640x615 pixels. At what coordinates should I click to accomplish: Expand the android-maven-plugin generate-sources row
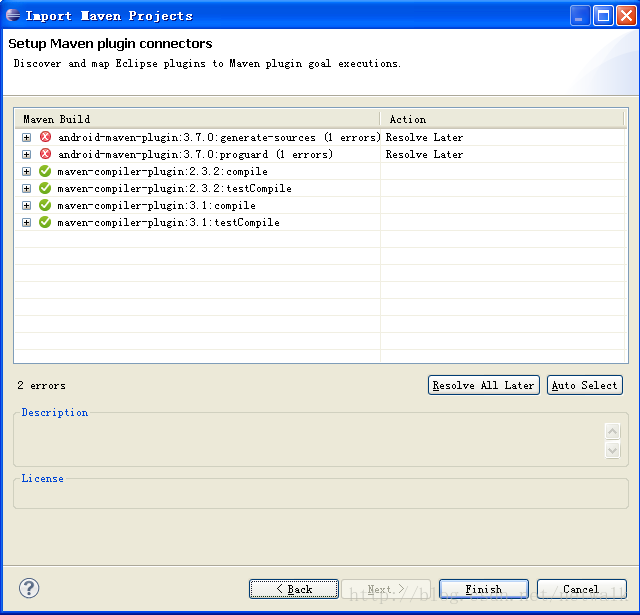(27, 138)
